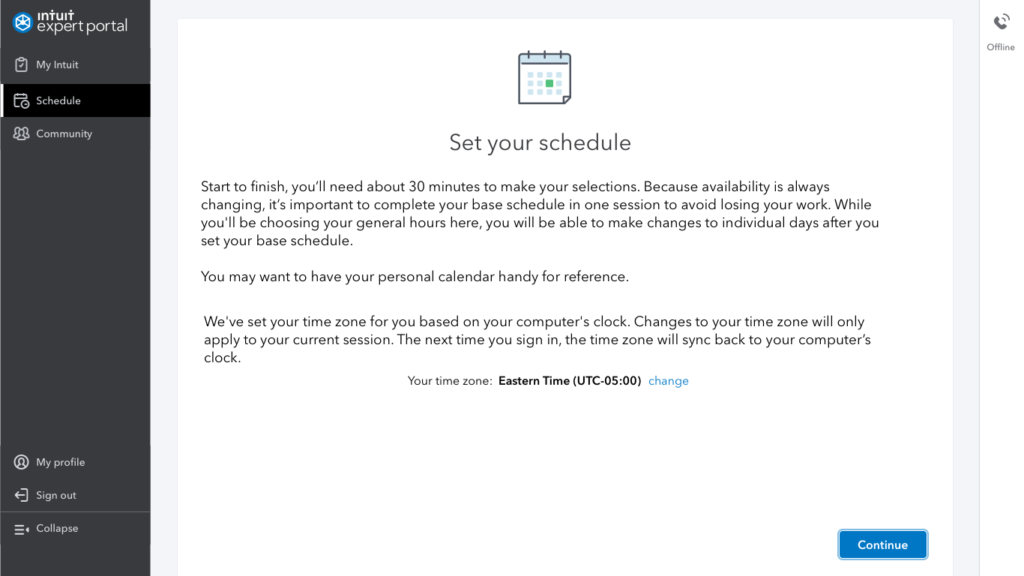The image size is (1024, 576).
Task: Click the Set your schedule heading
Action: 540,142
